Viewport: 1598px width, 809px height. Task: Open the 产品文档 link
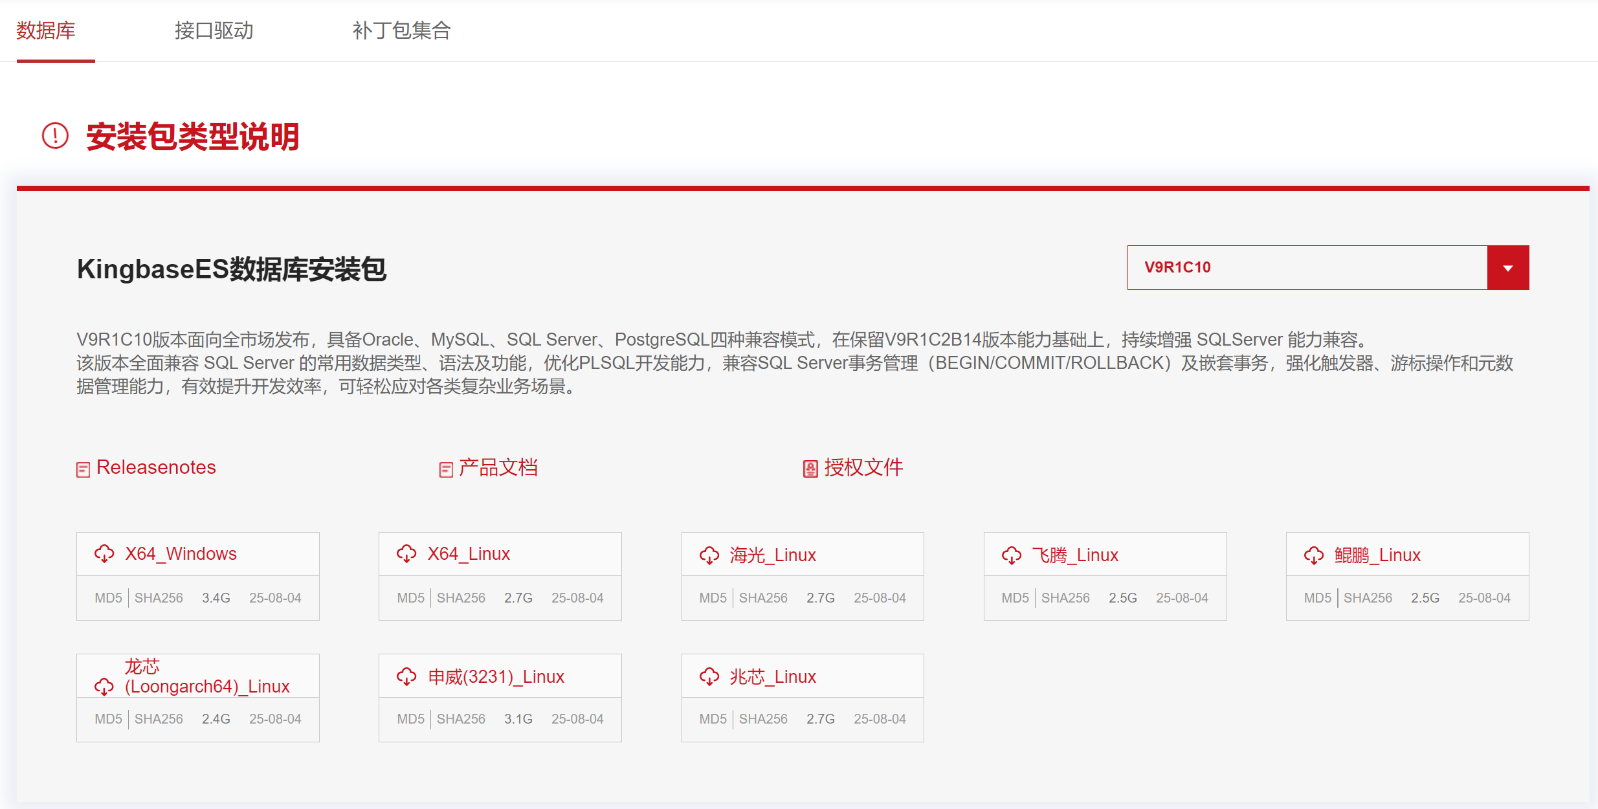click(x=497, y=468)
